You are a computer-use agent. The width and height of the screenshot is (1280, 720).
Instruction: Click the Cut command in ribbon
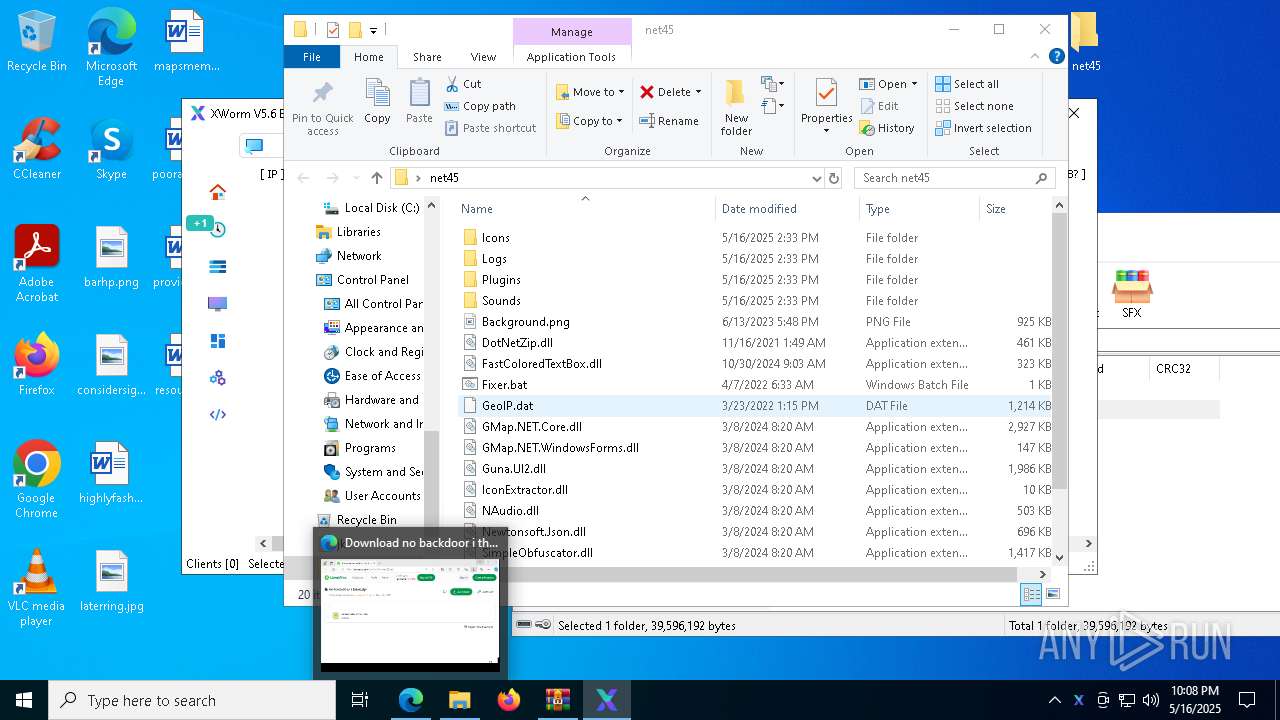463,84
